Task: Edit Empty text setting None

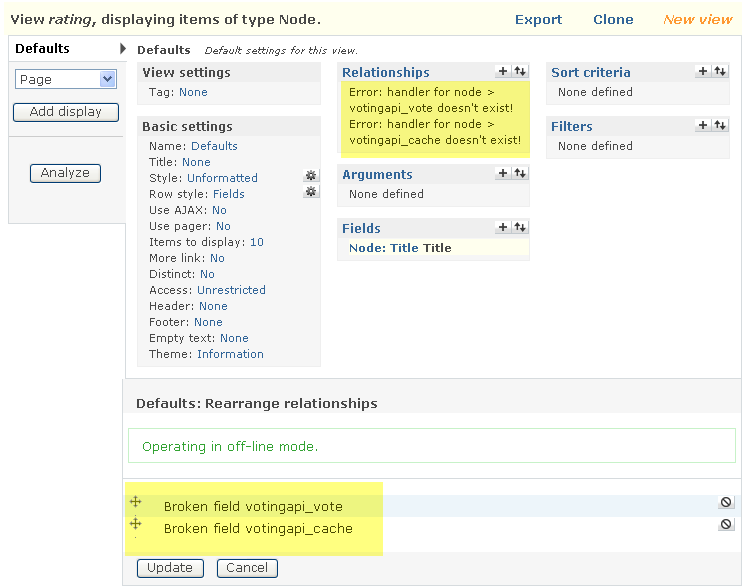Action: tap(234, 339)
